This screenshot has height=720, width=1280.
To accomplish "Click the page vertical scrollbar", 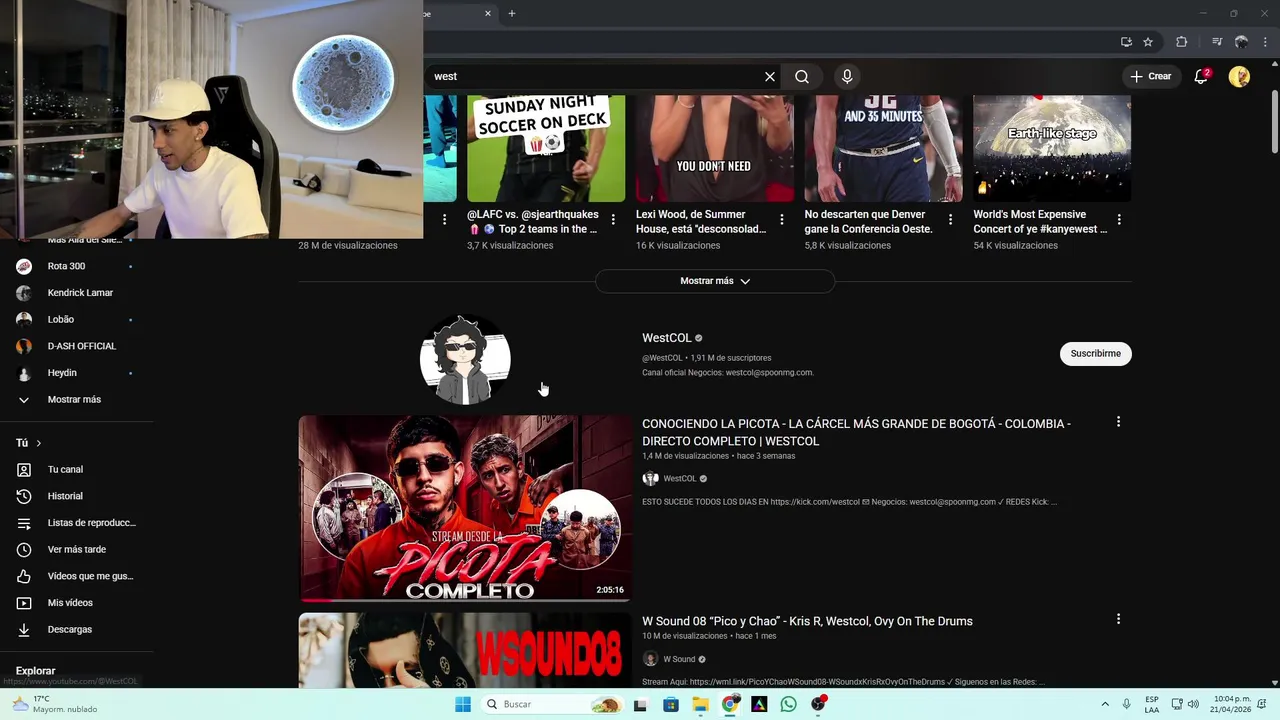I will 1274,124.
